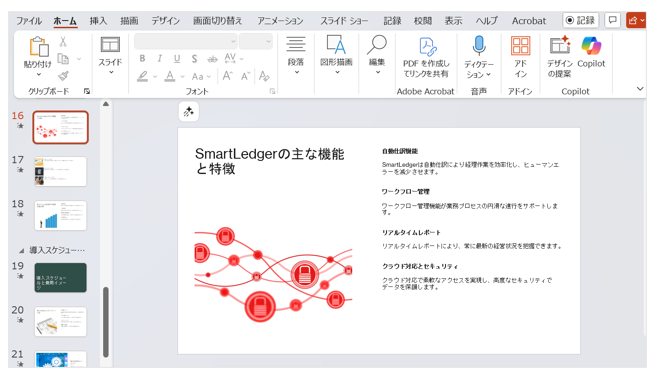658x377 pixels.
Task: Click the 自動仕訳機能 heading
Action: coord(400,151)
